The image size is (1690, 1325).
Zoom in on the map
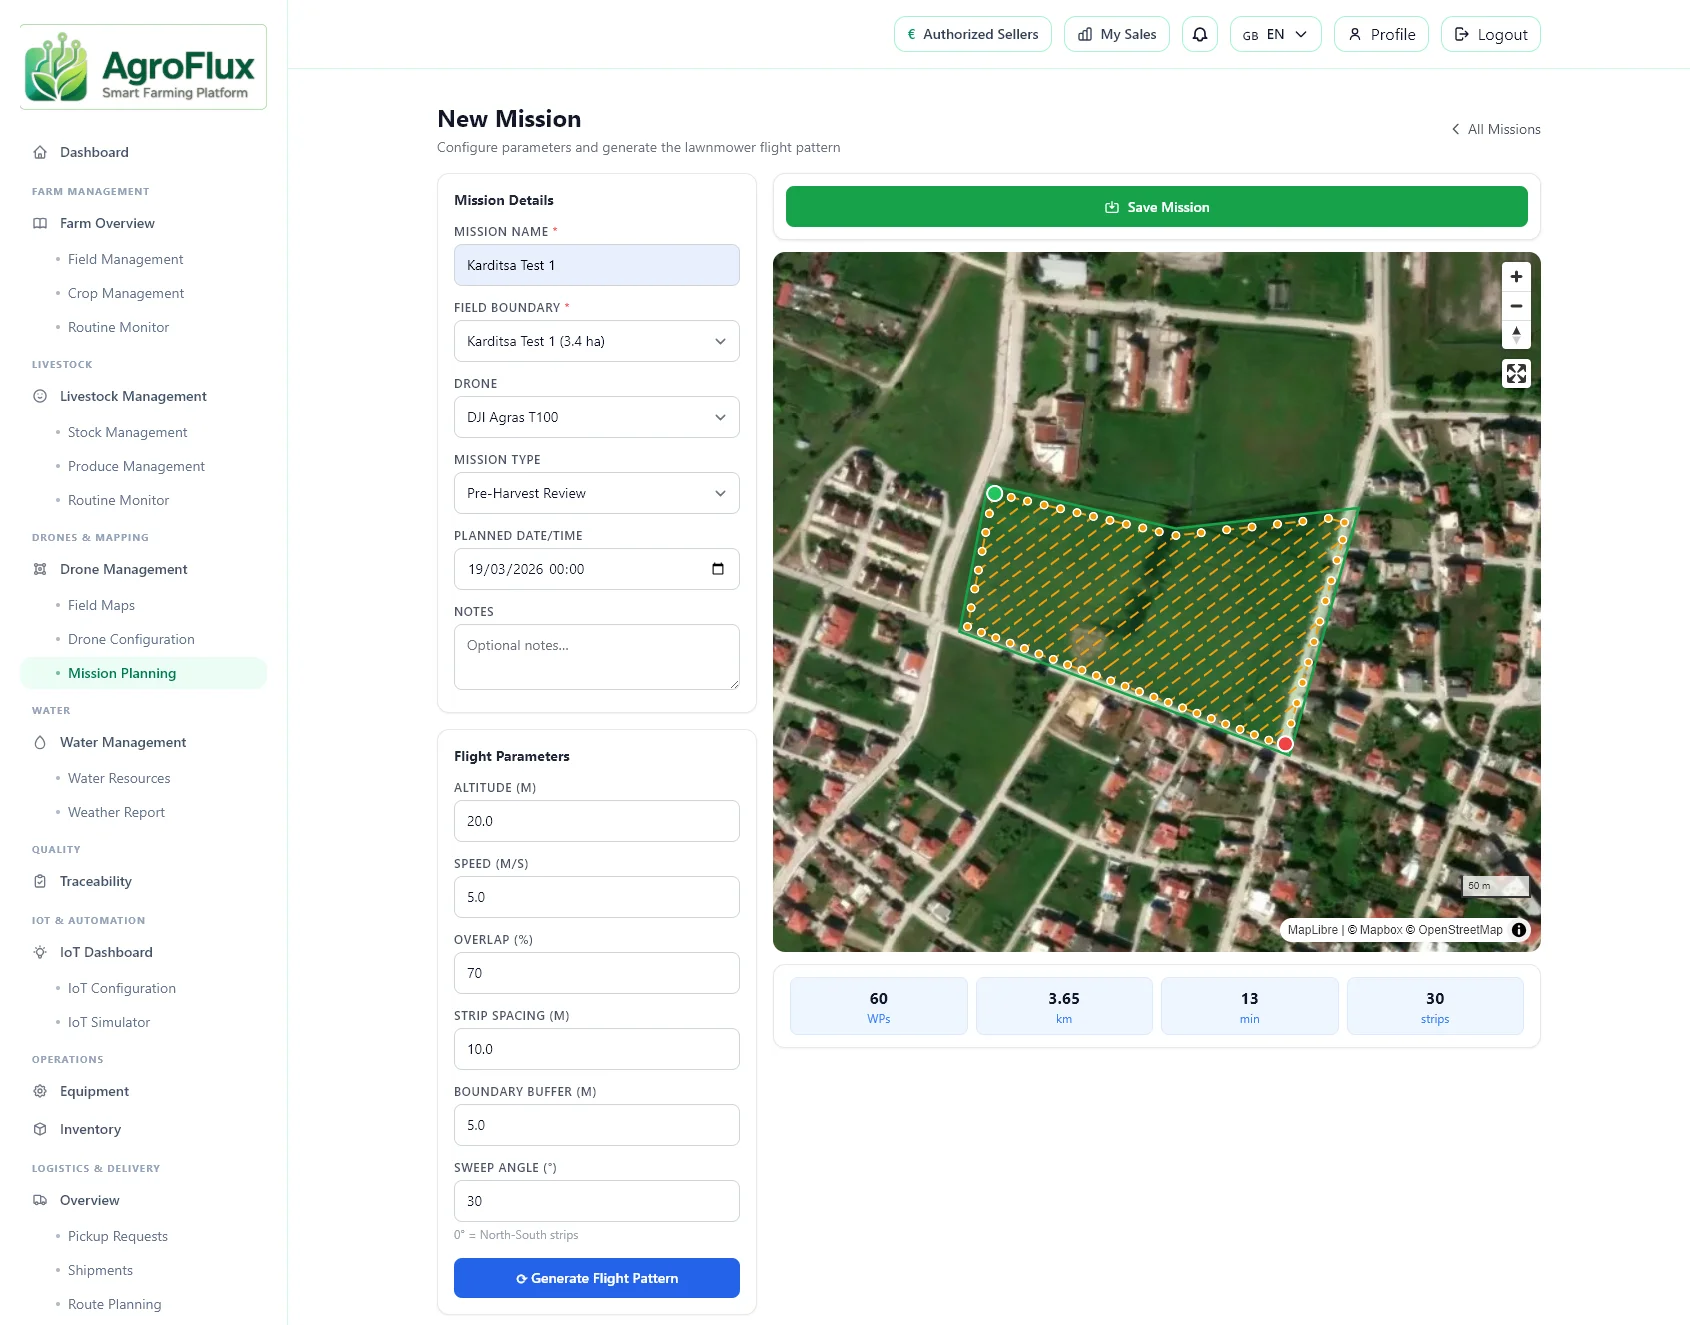1516,277
